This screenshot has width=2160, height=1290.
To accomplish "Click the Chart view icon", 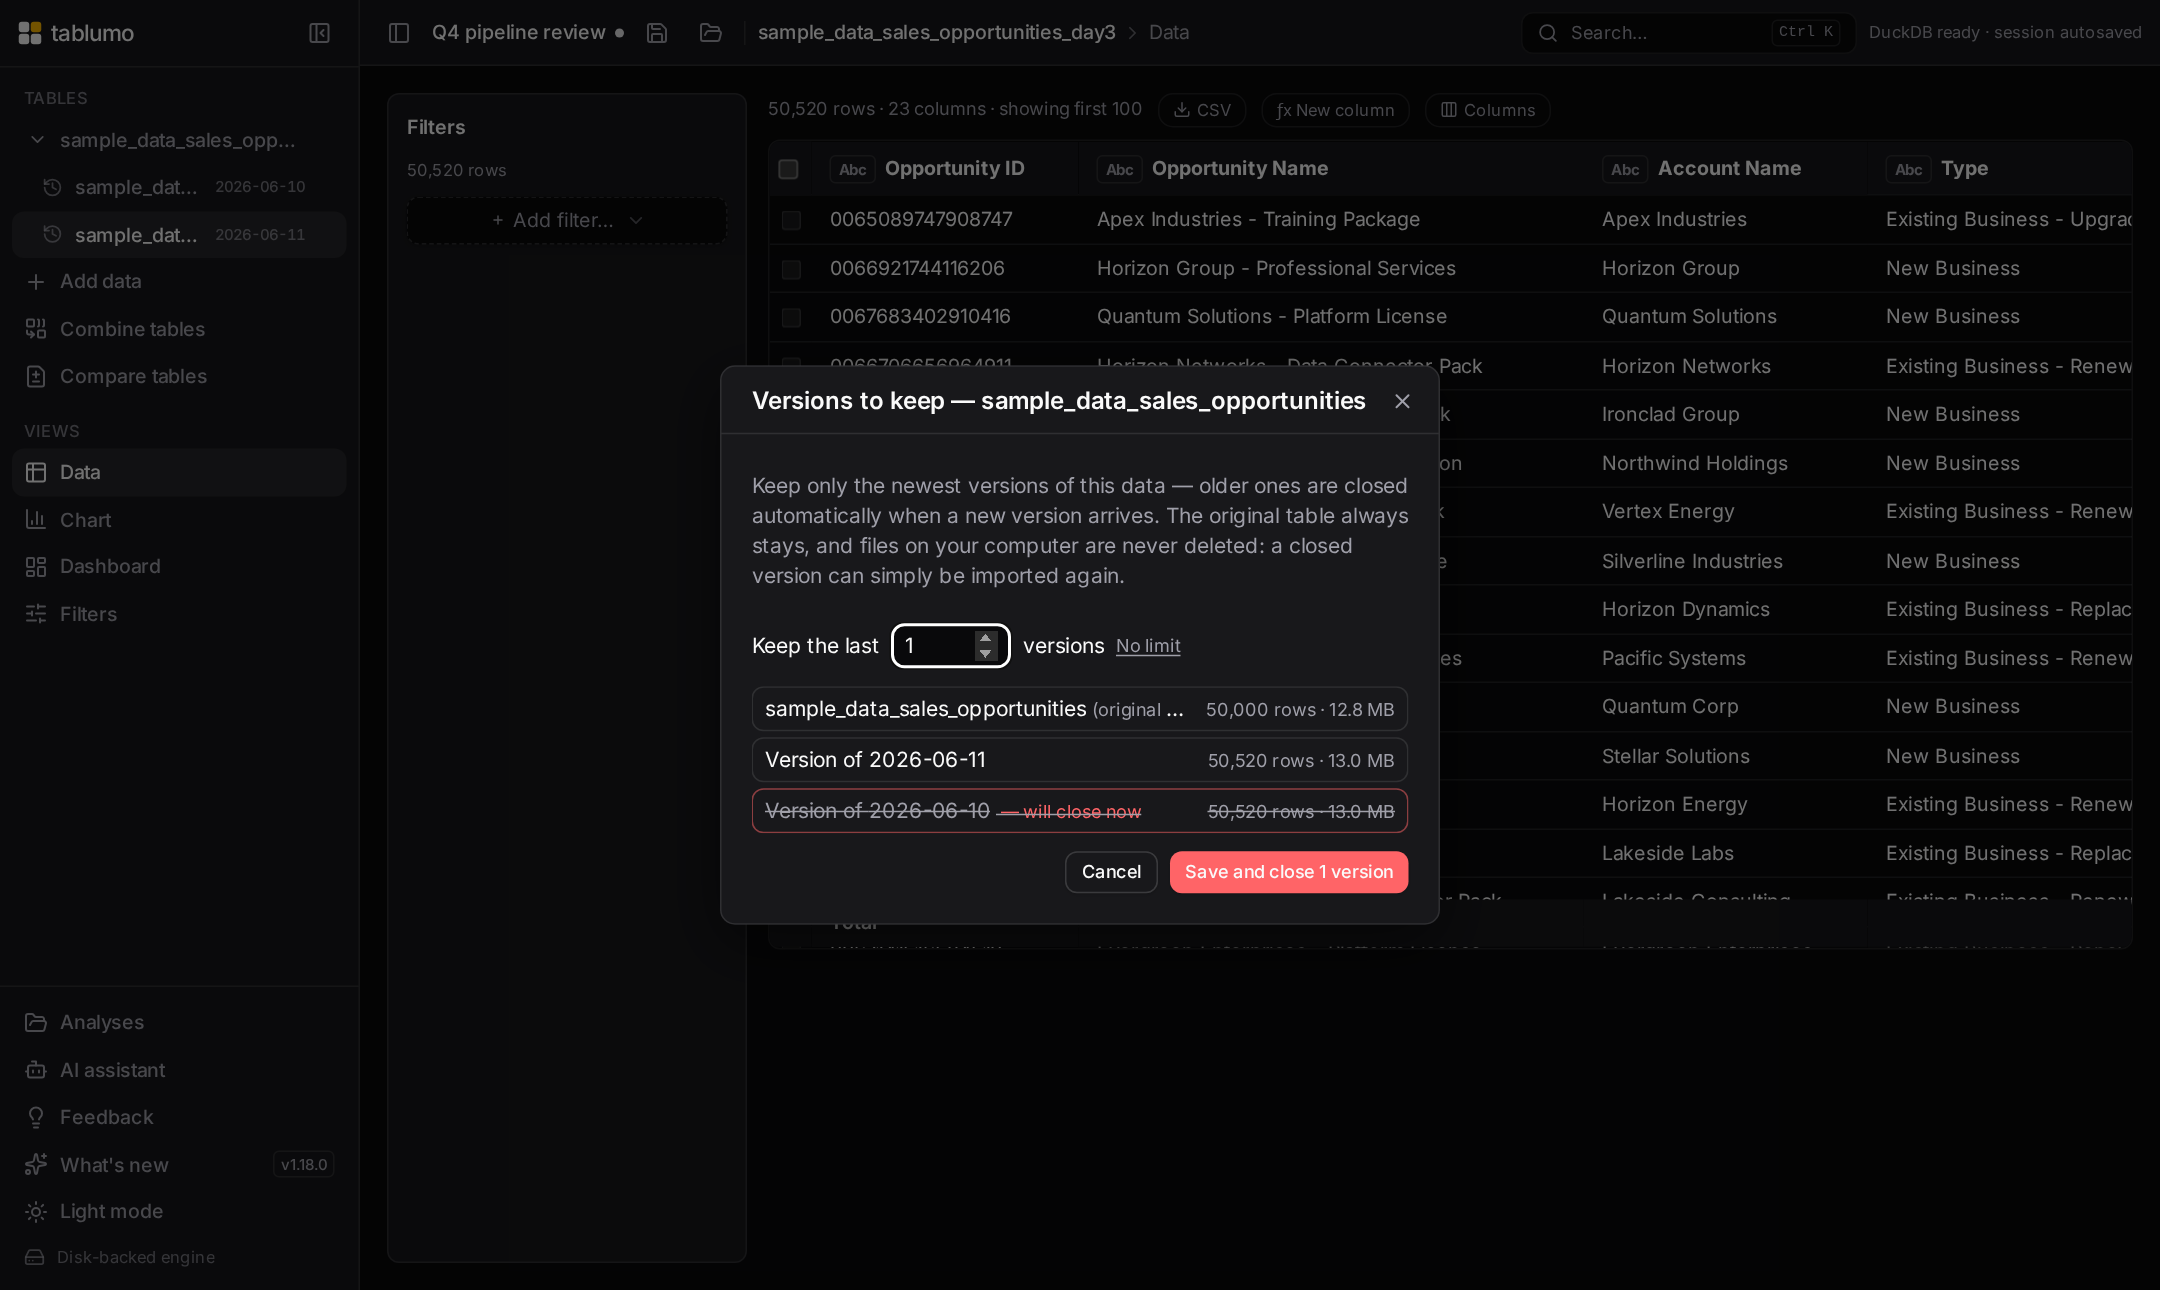I will coord(36,520).
